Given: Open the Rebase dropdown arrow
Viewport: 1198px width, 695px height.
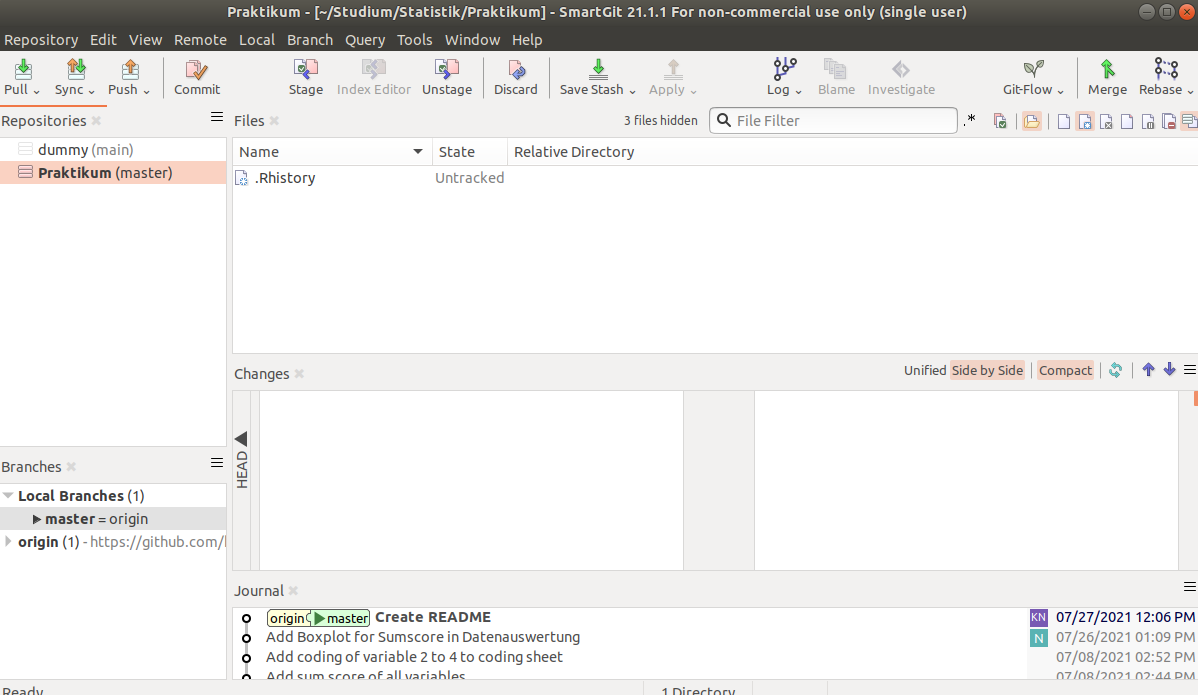Looking at the screenshot, I should pyautogui.click(x=1190, y=91).
